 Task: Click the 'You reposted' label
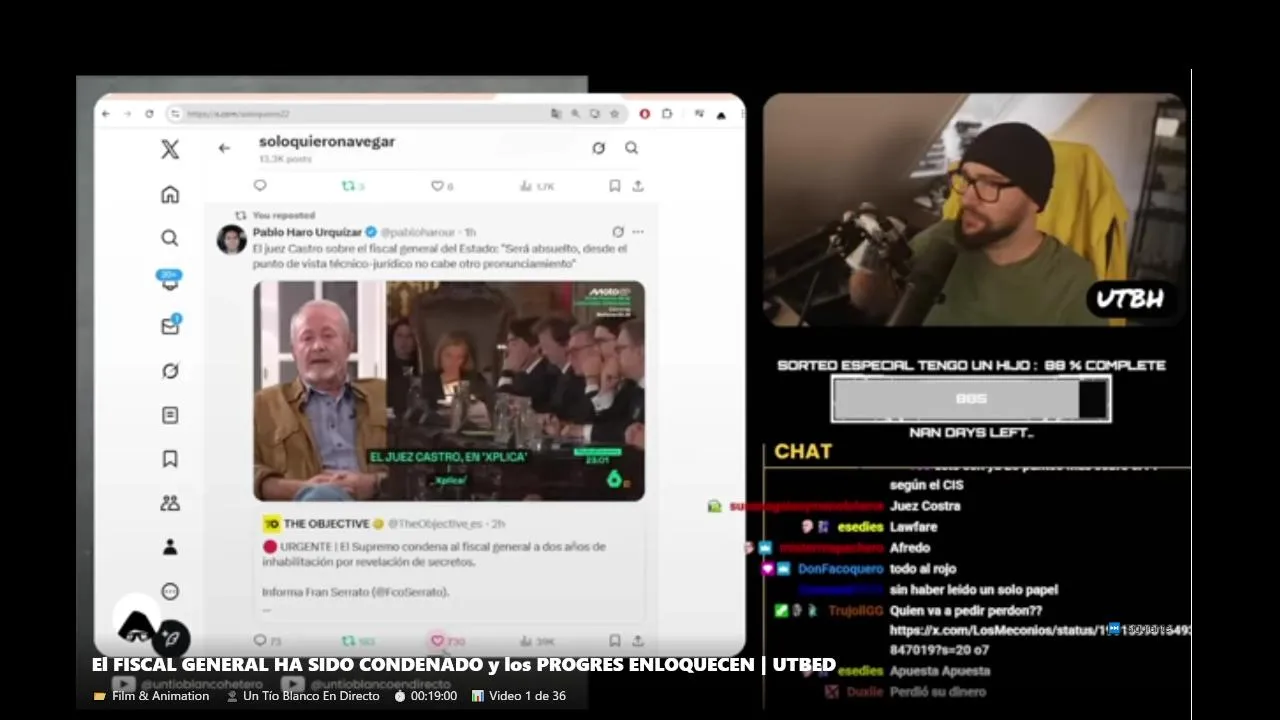click(x=284, y=215)
